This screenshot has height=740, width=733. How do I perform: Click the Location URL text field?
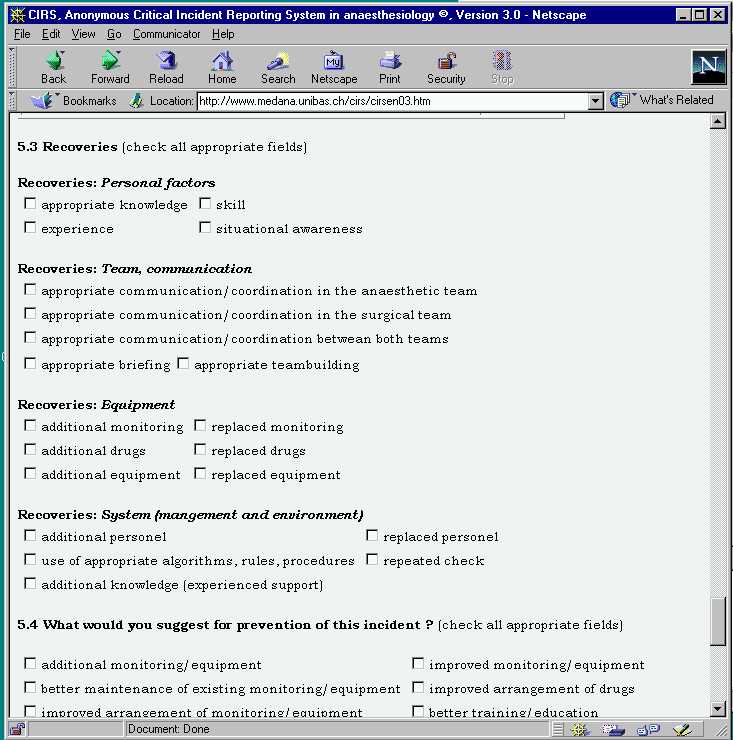pyautogui.click(x=393, y=101)
